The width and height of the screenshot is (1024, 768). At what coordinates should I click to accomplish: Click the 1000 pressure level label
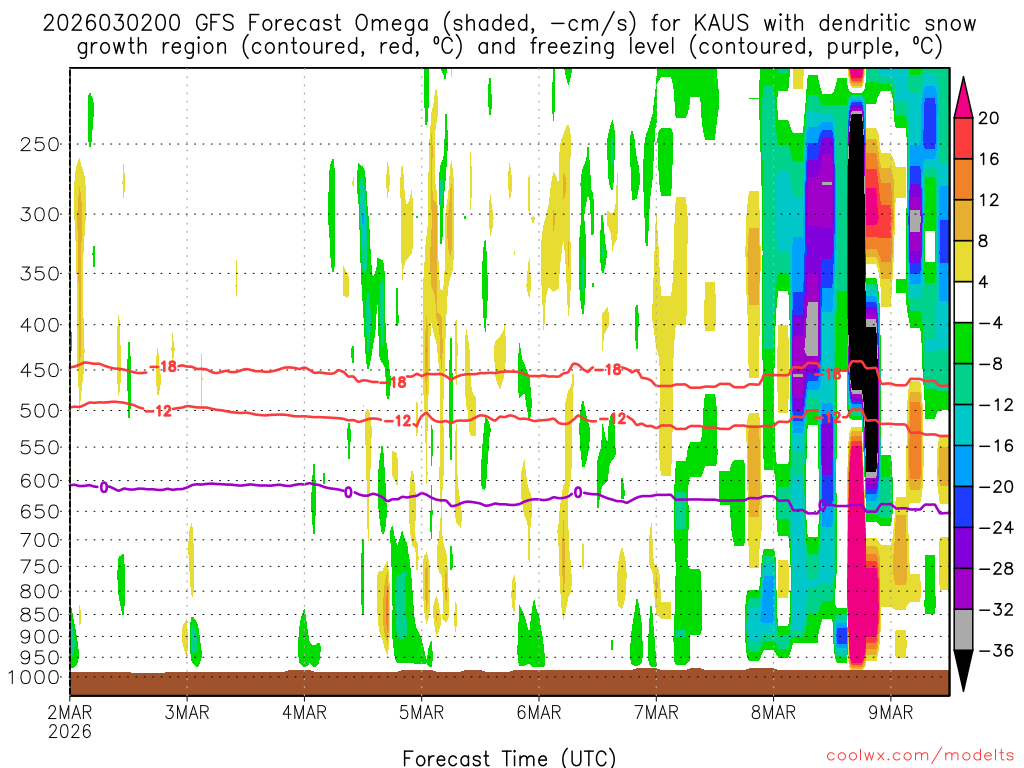coord(36,677)
